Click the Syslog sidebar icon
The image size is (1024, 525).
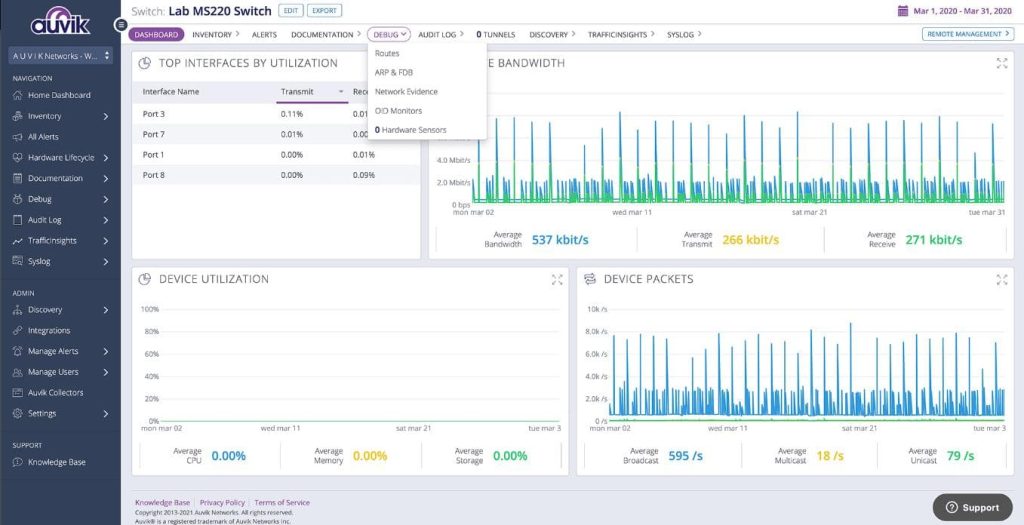pyautogui.click(x=18, y=261)
